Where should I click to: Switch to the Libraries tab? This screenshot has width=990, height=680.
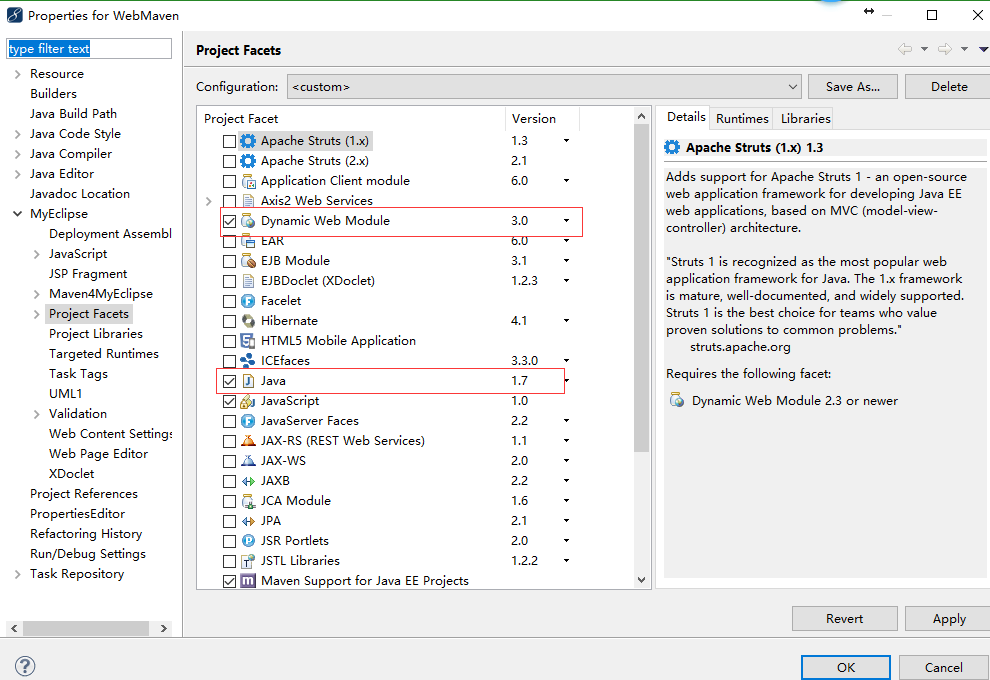click(x=805, y=119)
